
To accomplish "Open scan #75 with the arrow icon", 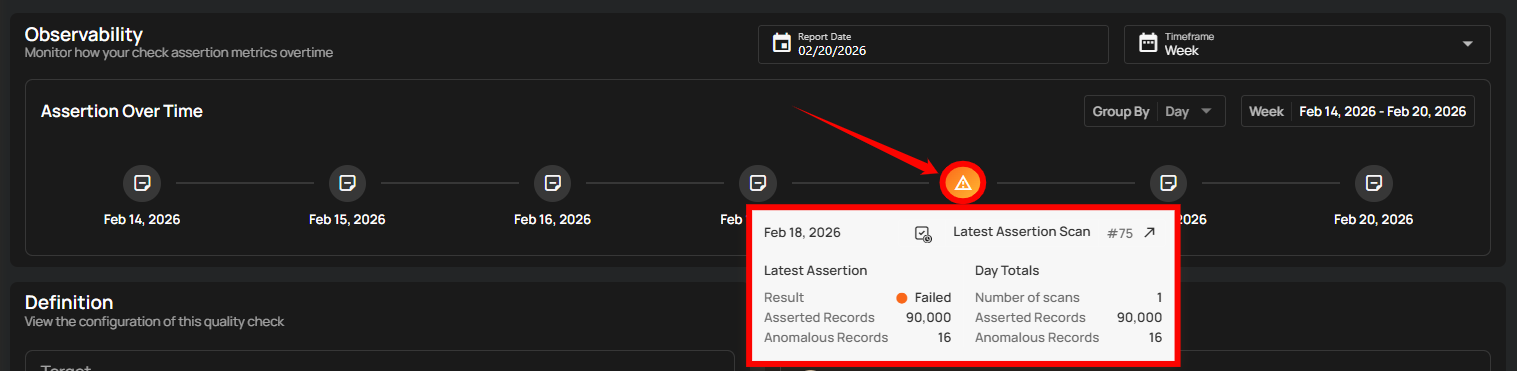I will (1150, 232).
